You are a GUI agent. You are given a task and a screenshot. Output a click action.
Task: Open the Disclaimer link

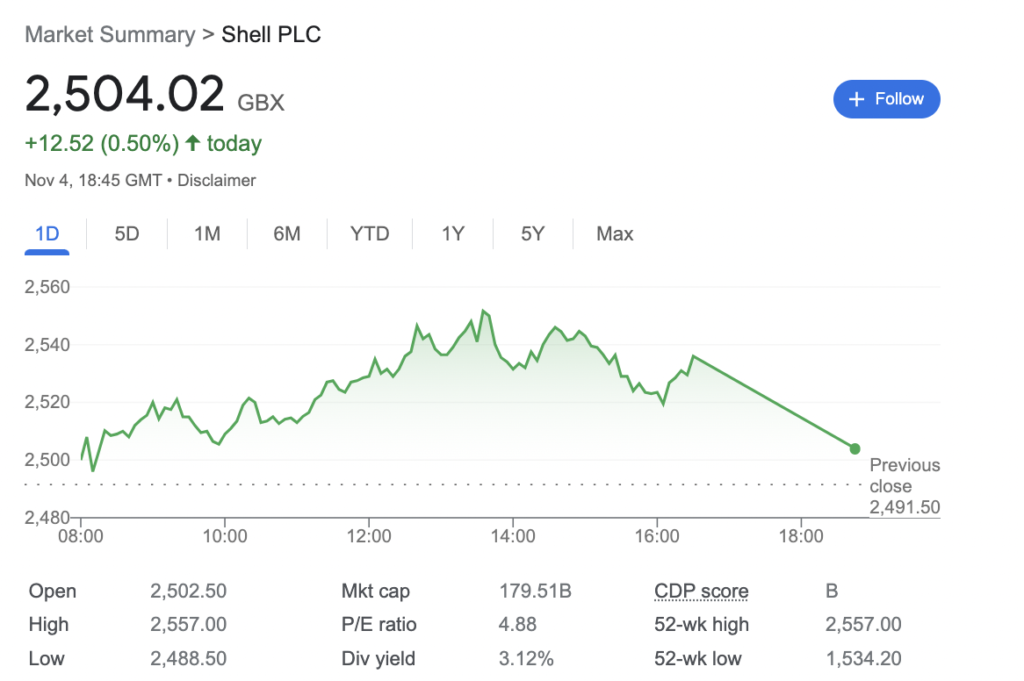click(x=216, y=180)
